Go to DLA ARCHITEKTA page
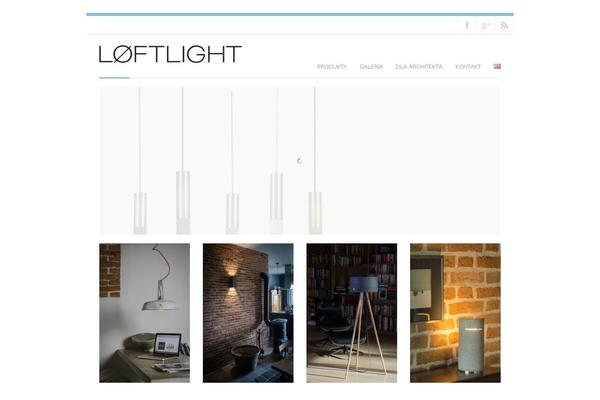 (419, 67)
